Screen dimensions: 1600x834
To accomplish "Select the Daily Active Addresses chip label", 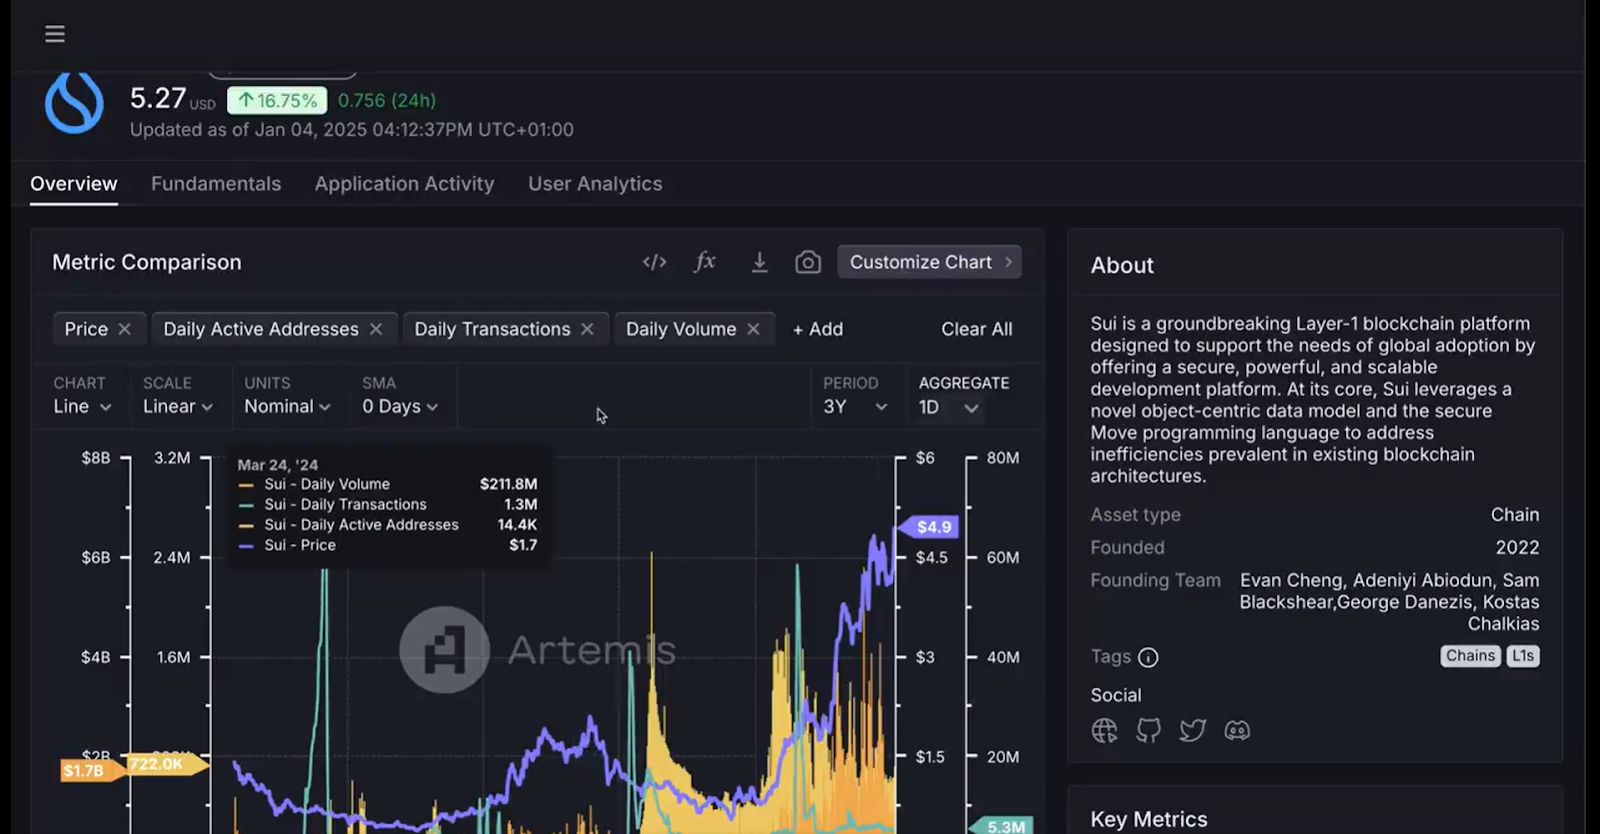I will (x=261, y=329).
